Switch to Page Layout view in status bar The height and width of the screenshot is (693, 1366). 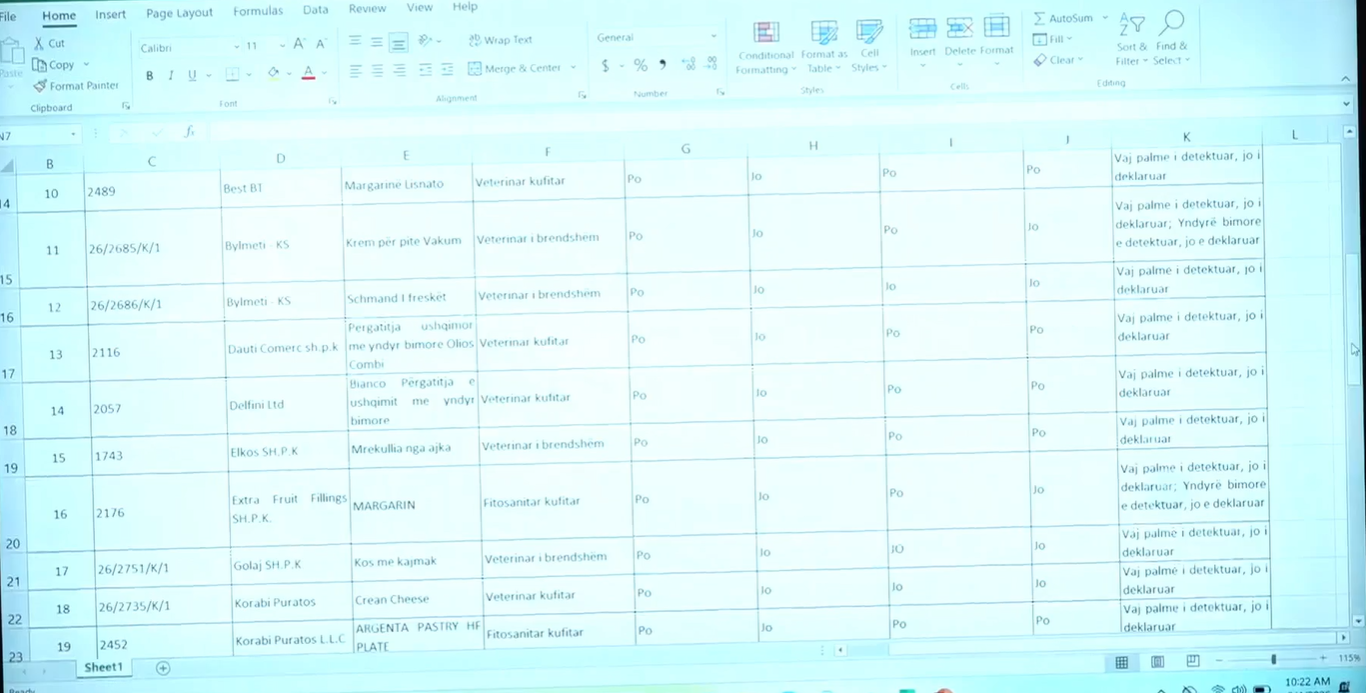click(1157, 661)
